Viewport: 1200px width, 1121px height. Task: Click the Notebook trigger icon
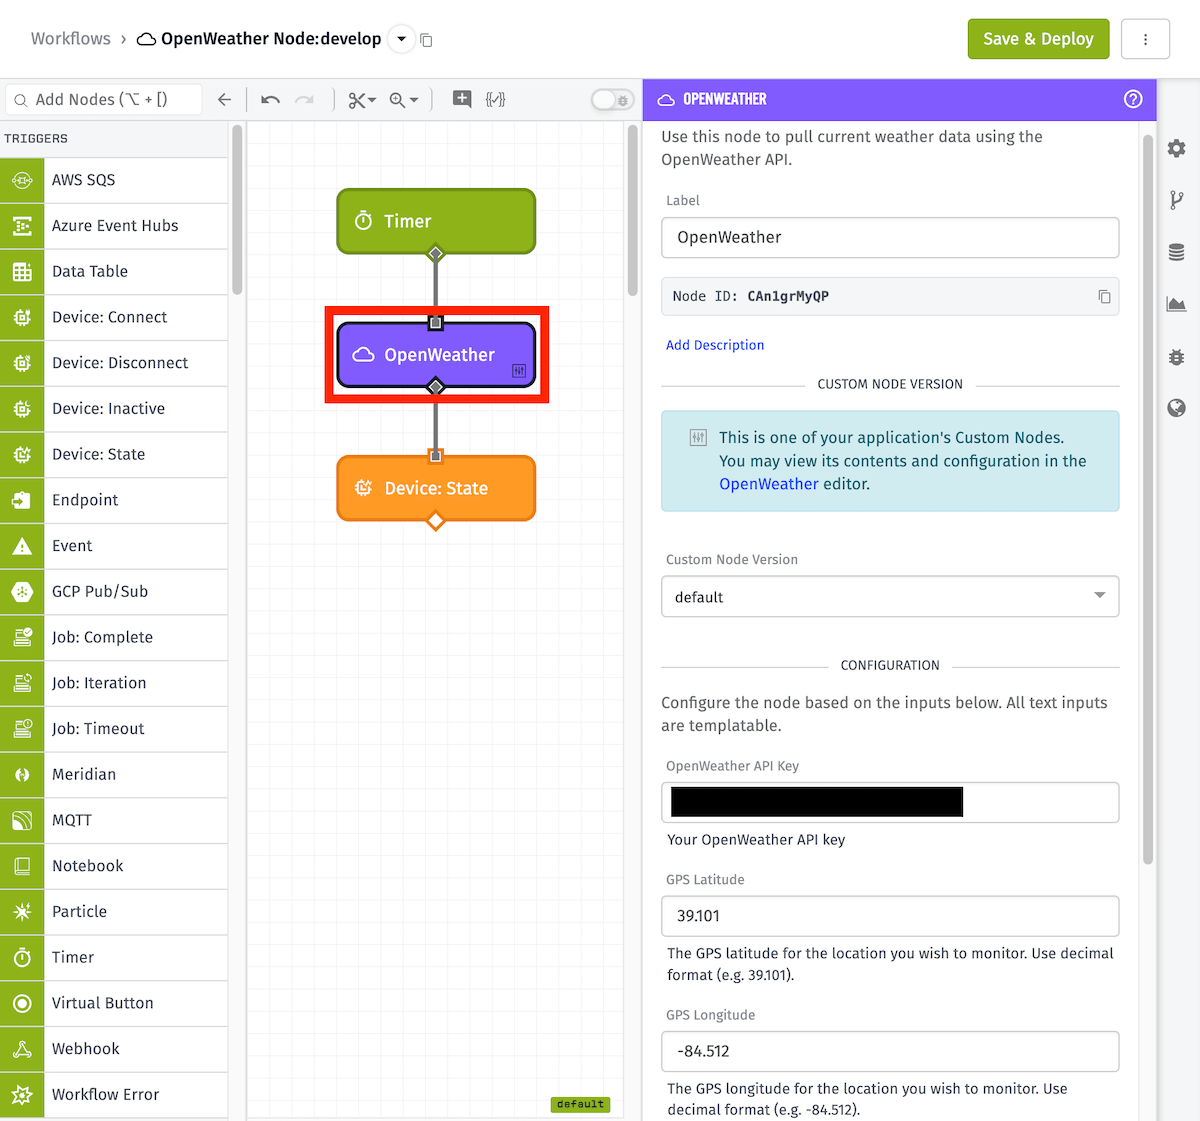click(x=22, y=866)
